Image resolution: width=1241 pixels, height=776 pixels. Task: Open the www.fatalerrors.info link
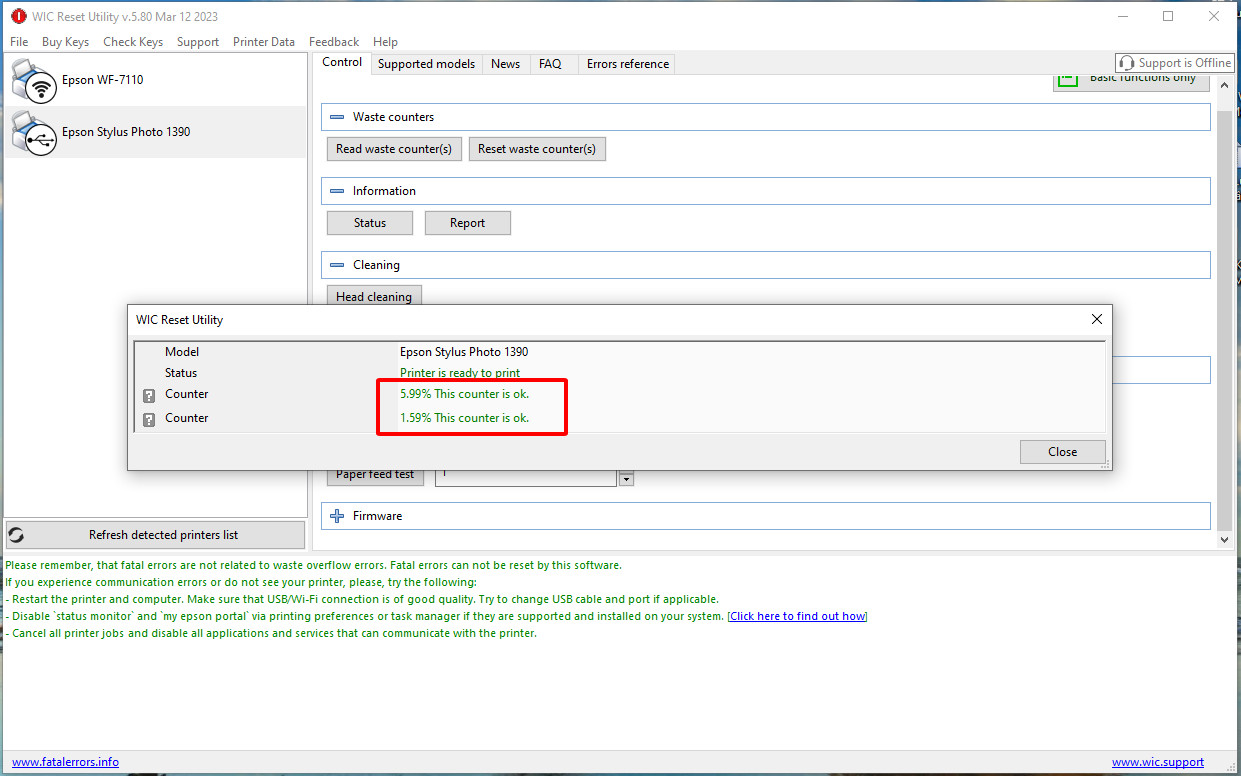(x=65, y=762)
